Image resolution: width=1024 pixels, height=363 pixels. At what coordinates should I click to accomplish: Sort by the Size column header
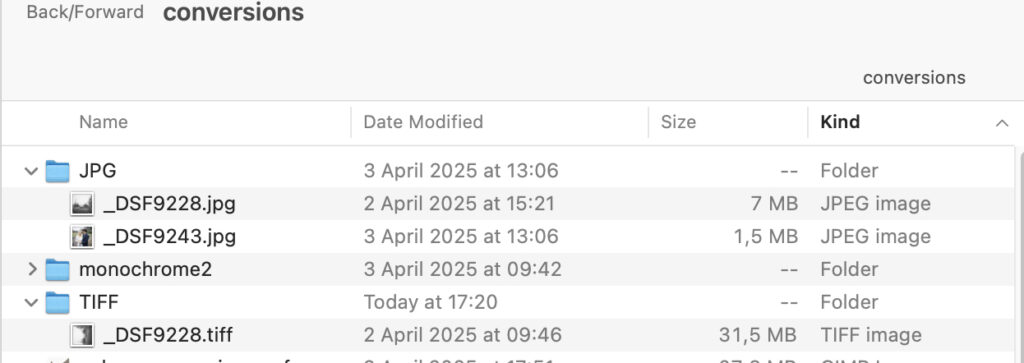(679, 122)
